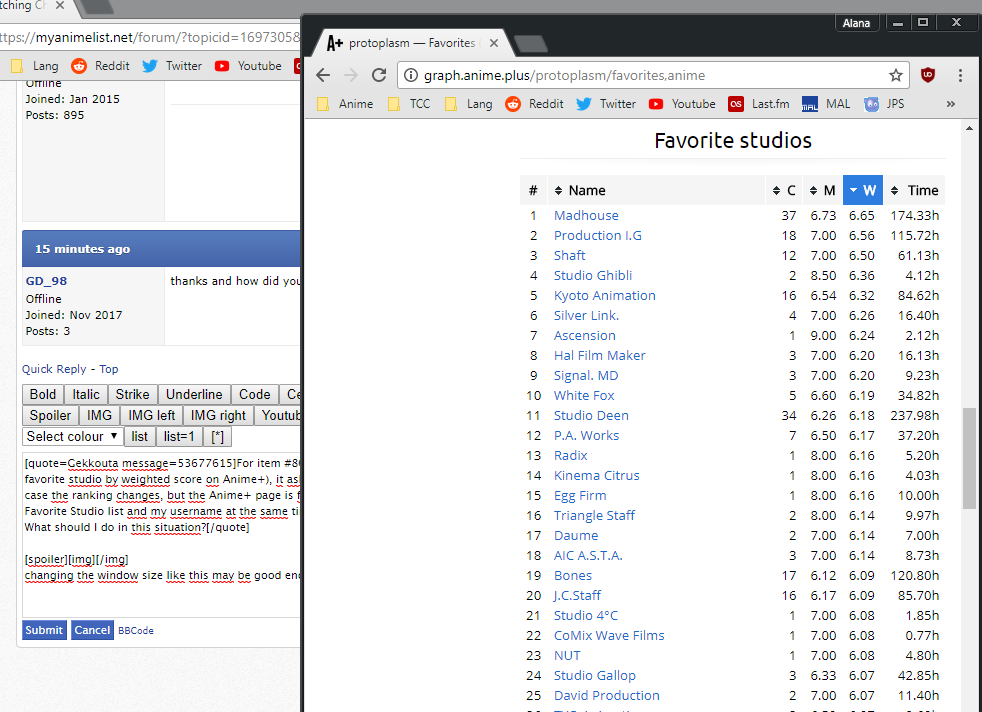Reload the anime.plus page

click(379, 75)
